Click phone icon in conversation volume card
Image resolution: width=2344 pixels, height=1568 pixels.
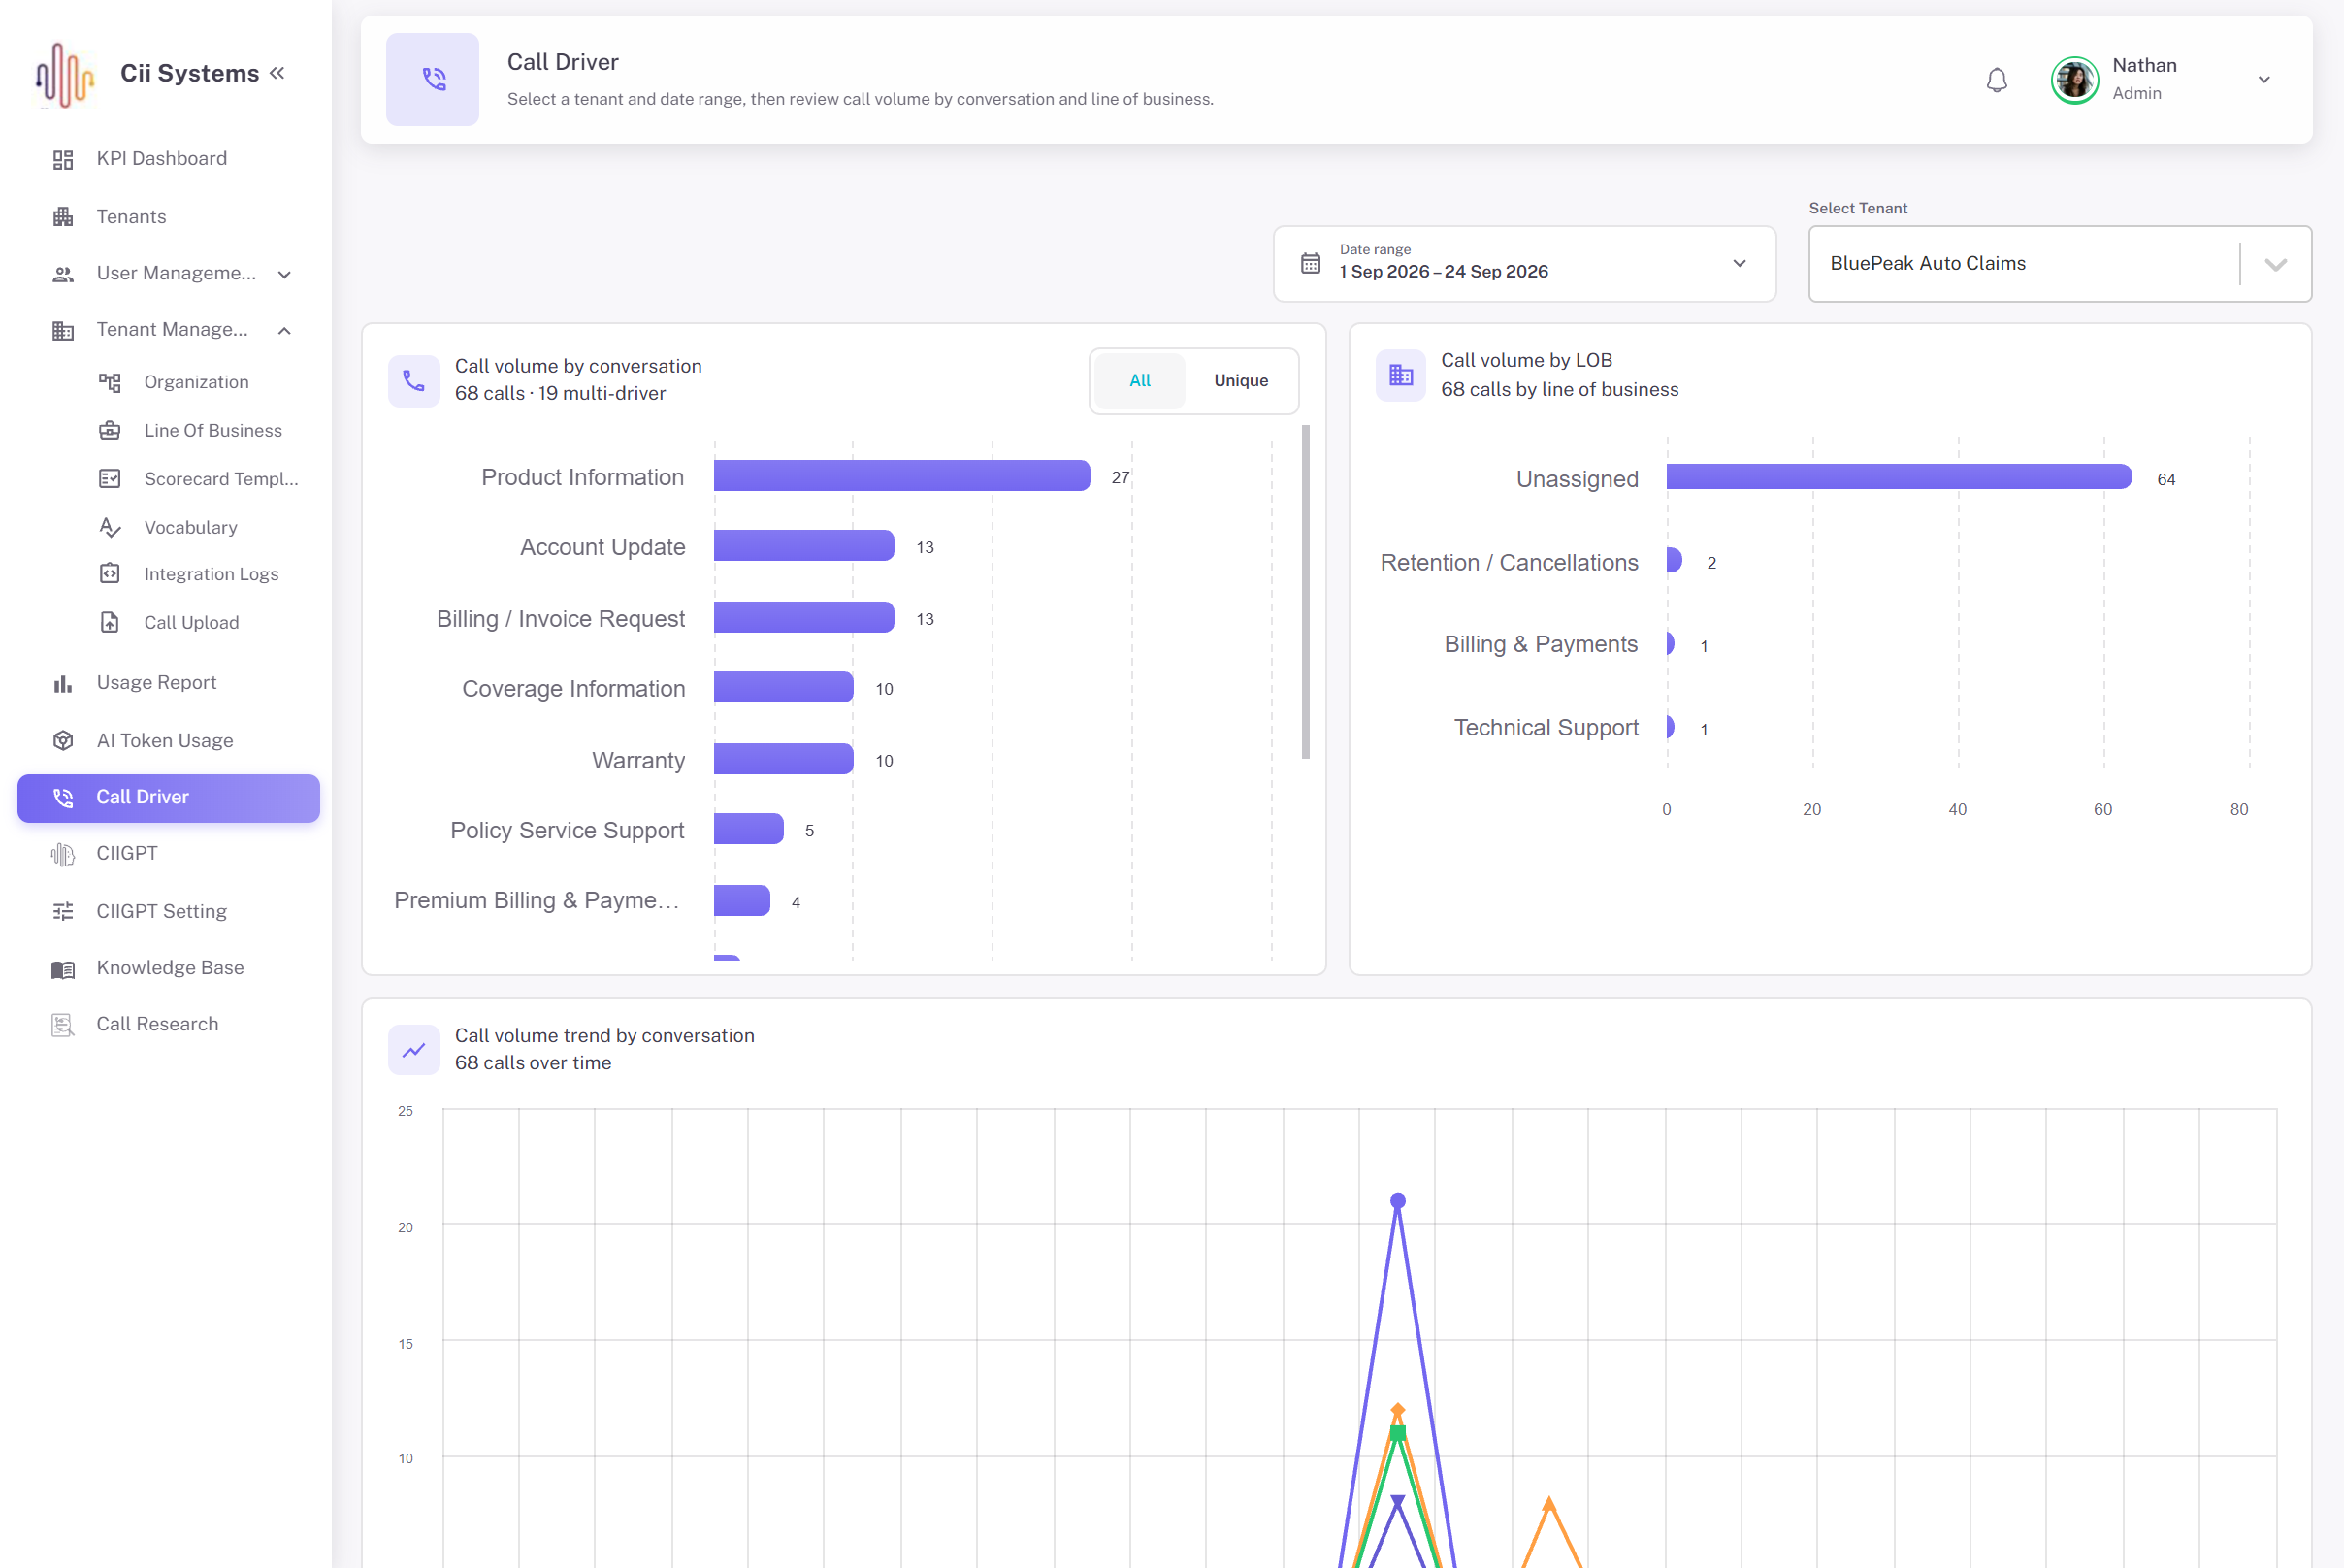pyautogui.click(x=414, y=381)
